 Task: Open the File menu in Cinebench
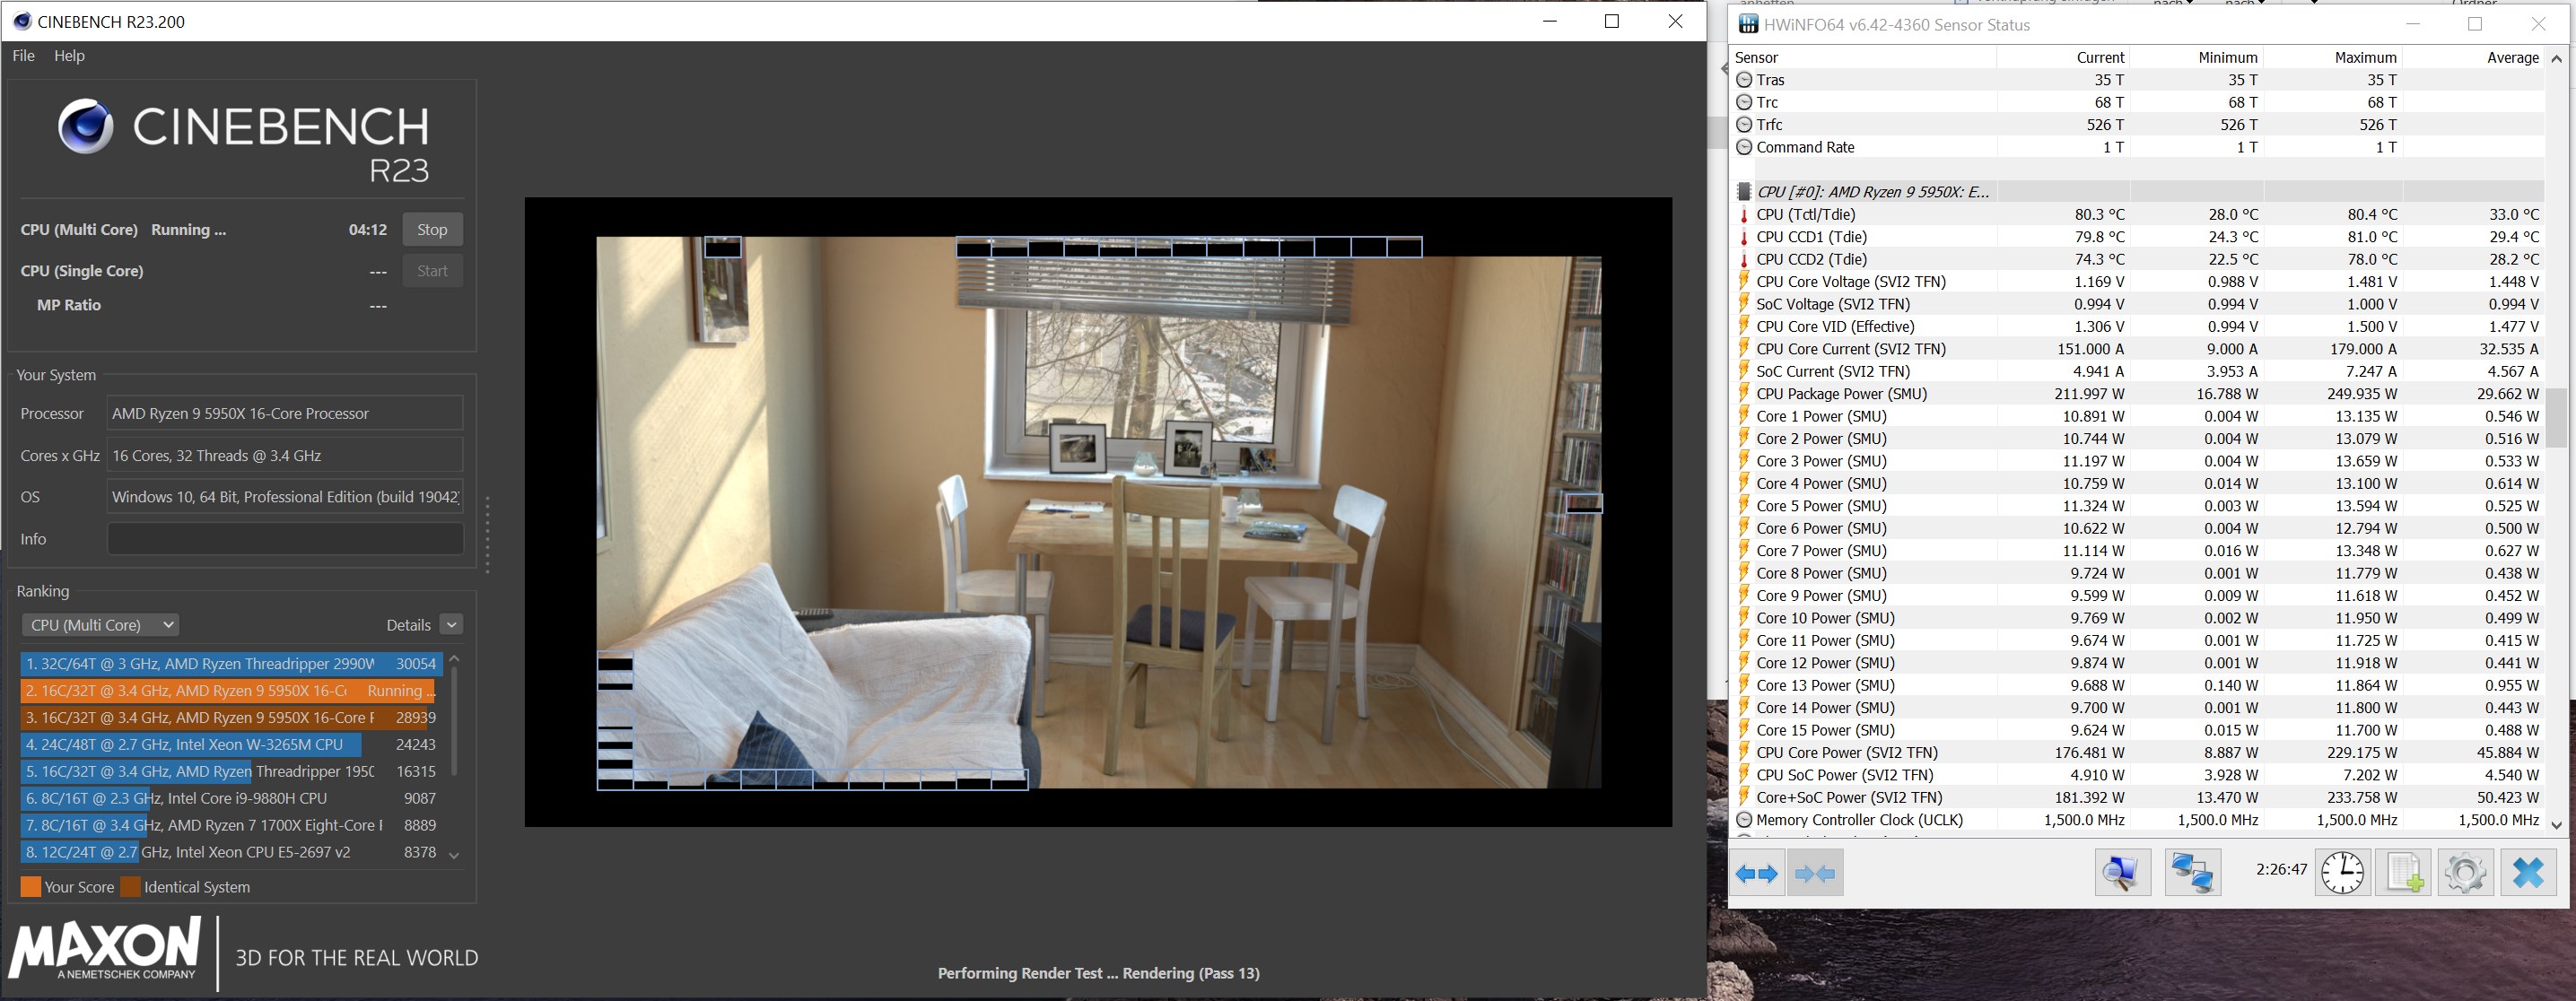(23, 56)
